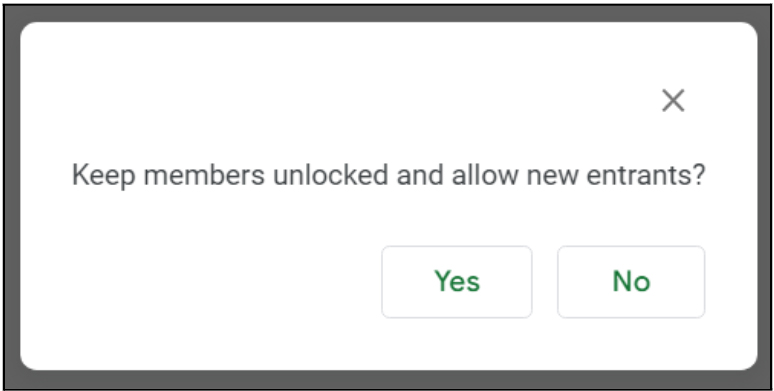Confirm keeping members unlocked with Yes
The height and width of the screenshot is (391, 774).
(x=457, y=282)
